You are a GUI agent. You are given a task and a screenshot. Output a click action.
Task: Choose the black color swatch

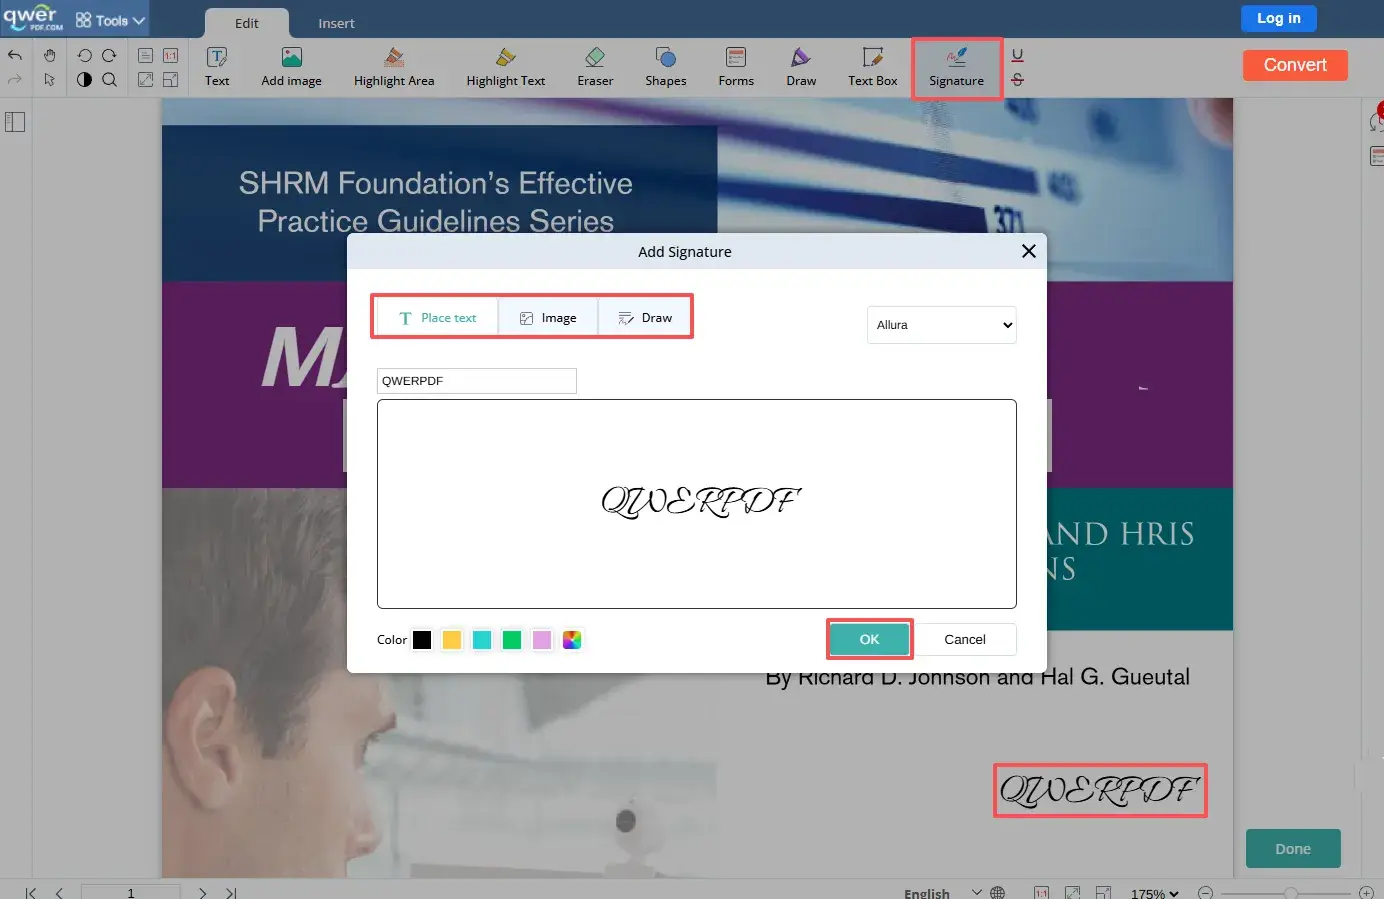tap(422, 640)
